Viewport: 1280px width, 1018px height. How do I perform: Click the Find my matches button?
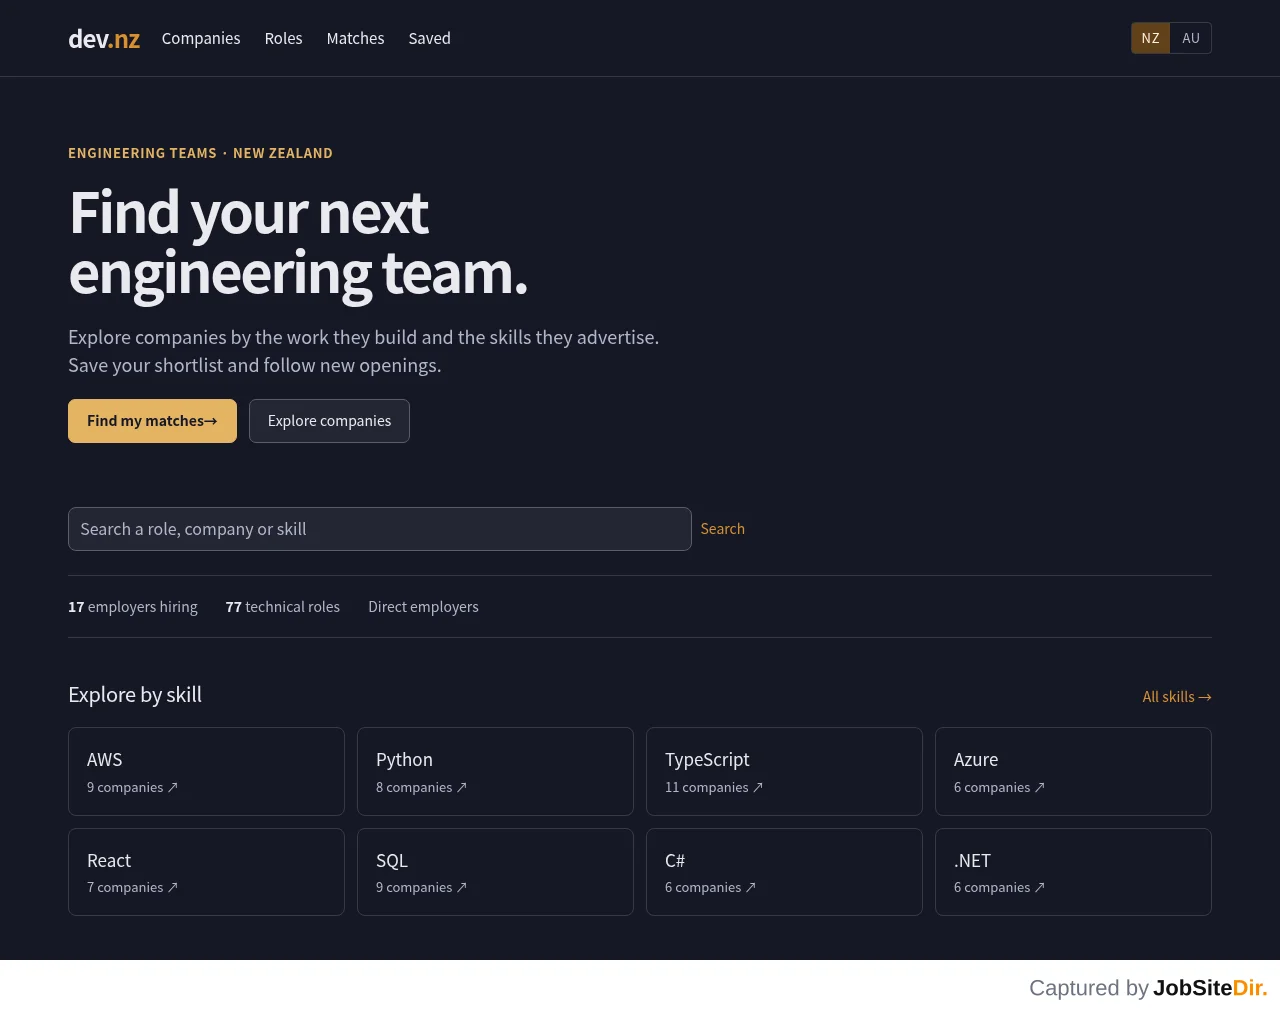pos(152,421)
